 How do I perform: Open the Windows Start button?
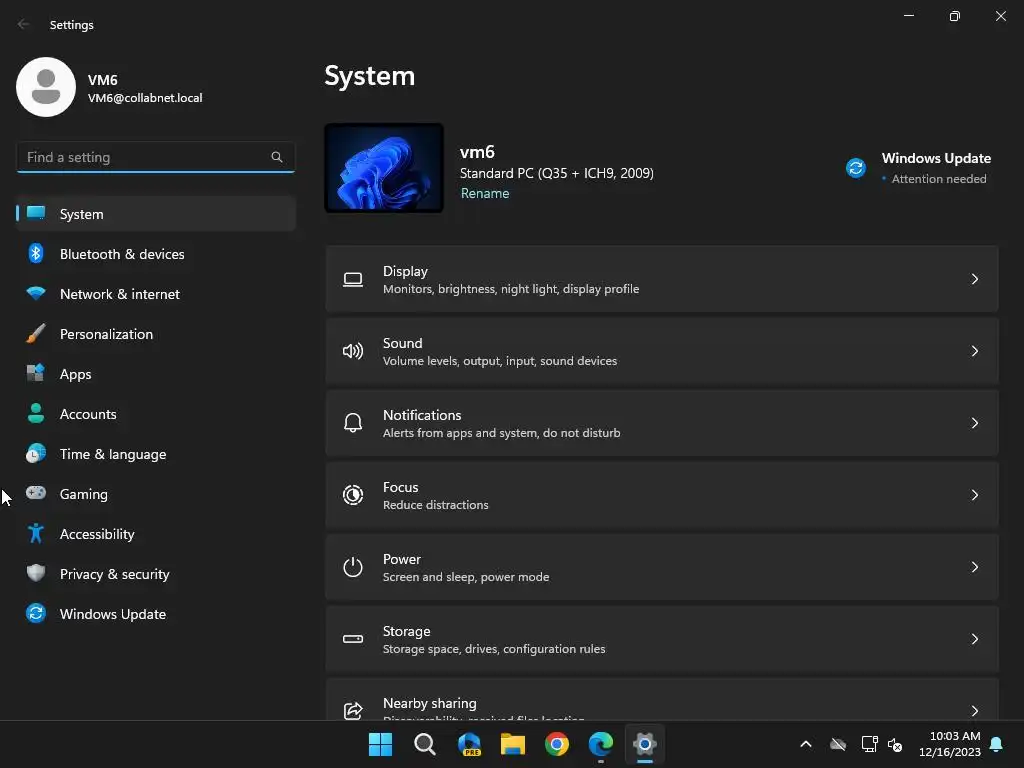(x=380, y=744)
